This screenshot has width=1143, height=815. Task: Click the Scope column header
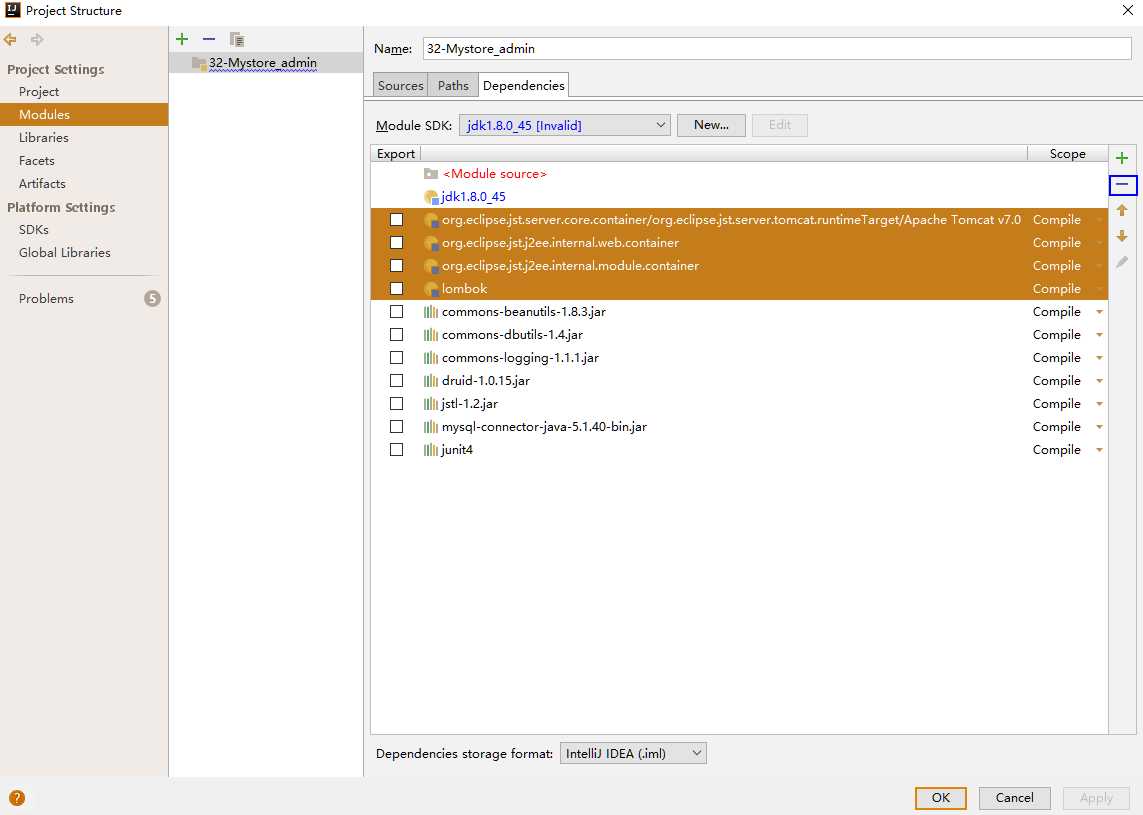click(1067, 154)
